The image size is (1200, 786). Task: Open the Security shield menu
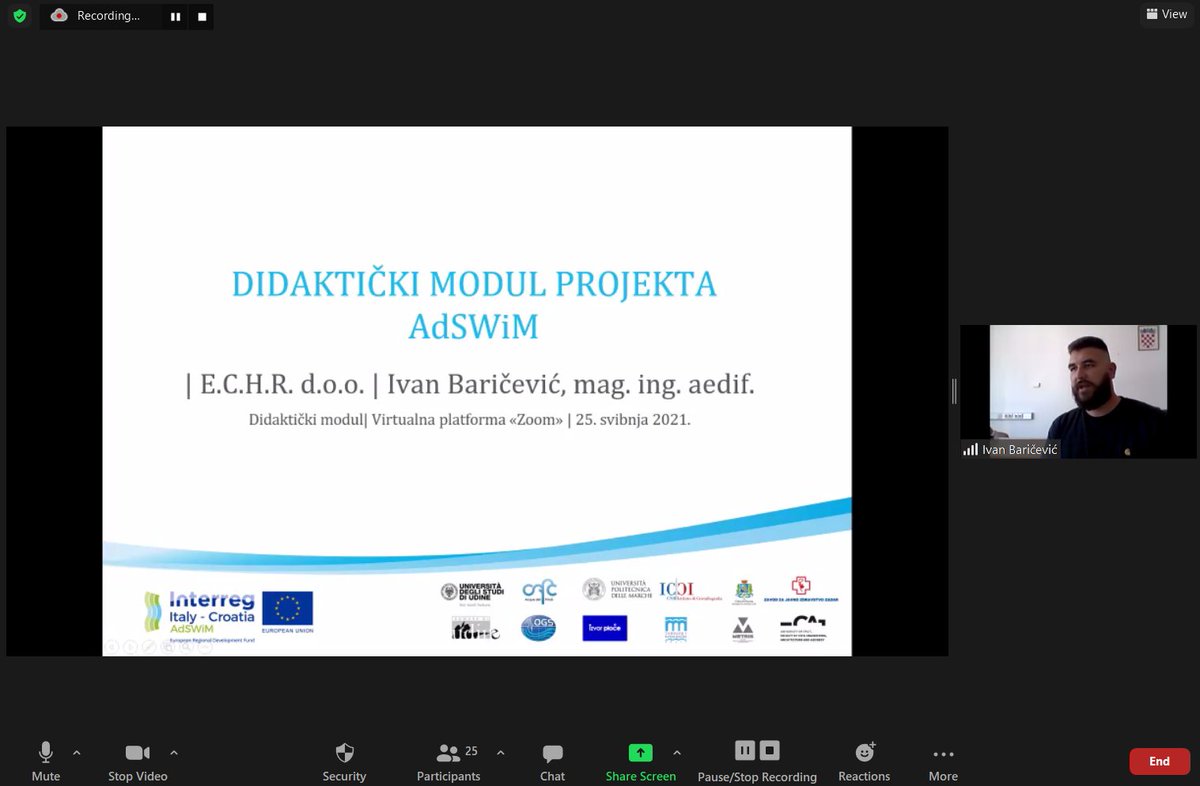pos(344,762)
